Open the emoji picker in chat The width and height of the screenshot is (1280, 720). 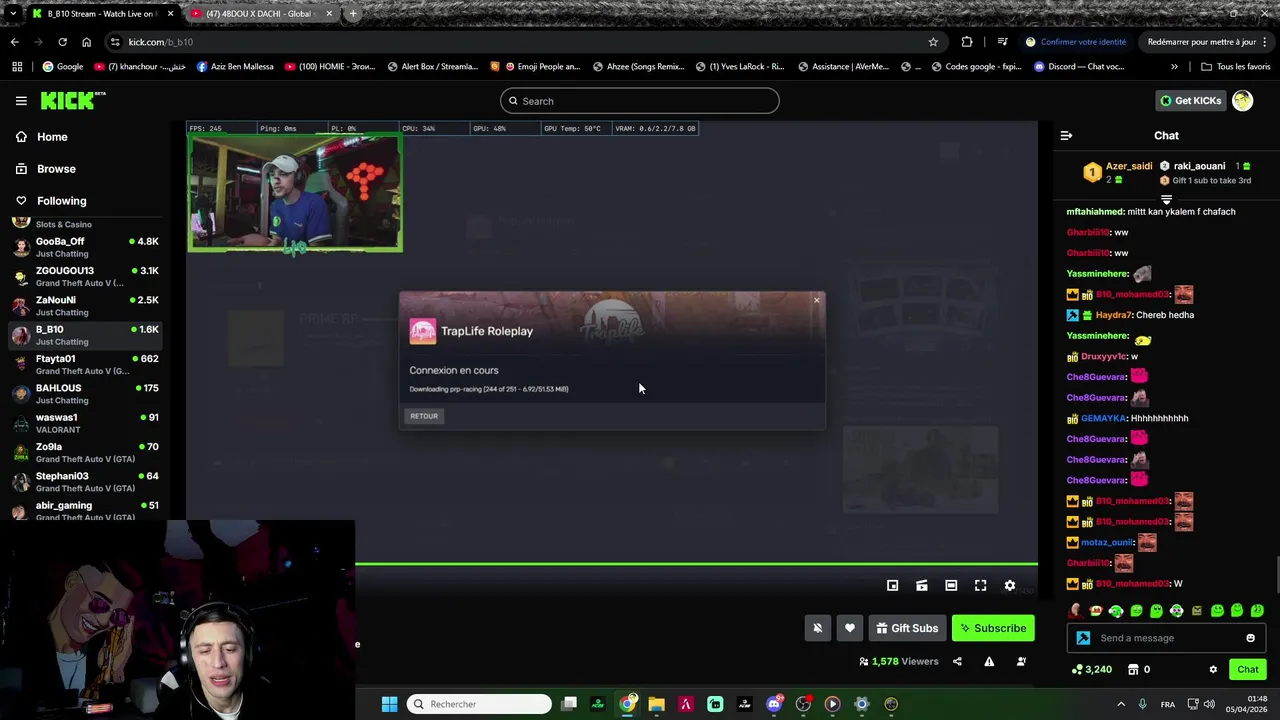coord(1250,638)
